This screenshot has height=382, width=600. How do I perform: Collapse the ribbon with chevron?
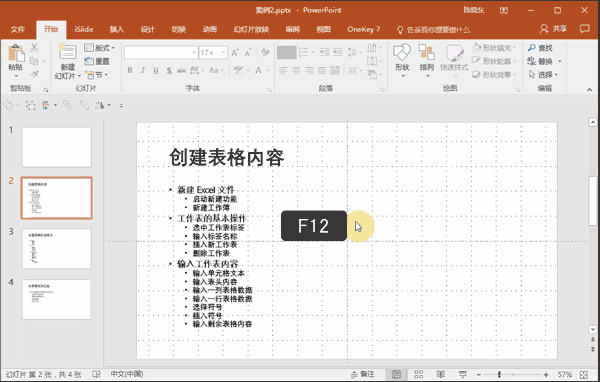tap(589, 90)
